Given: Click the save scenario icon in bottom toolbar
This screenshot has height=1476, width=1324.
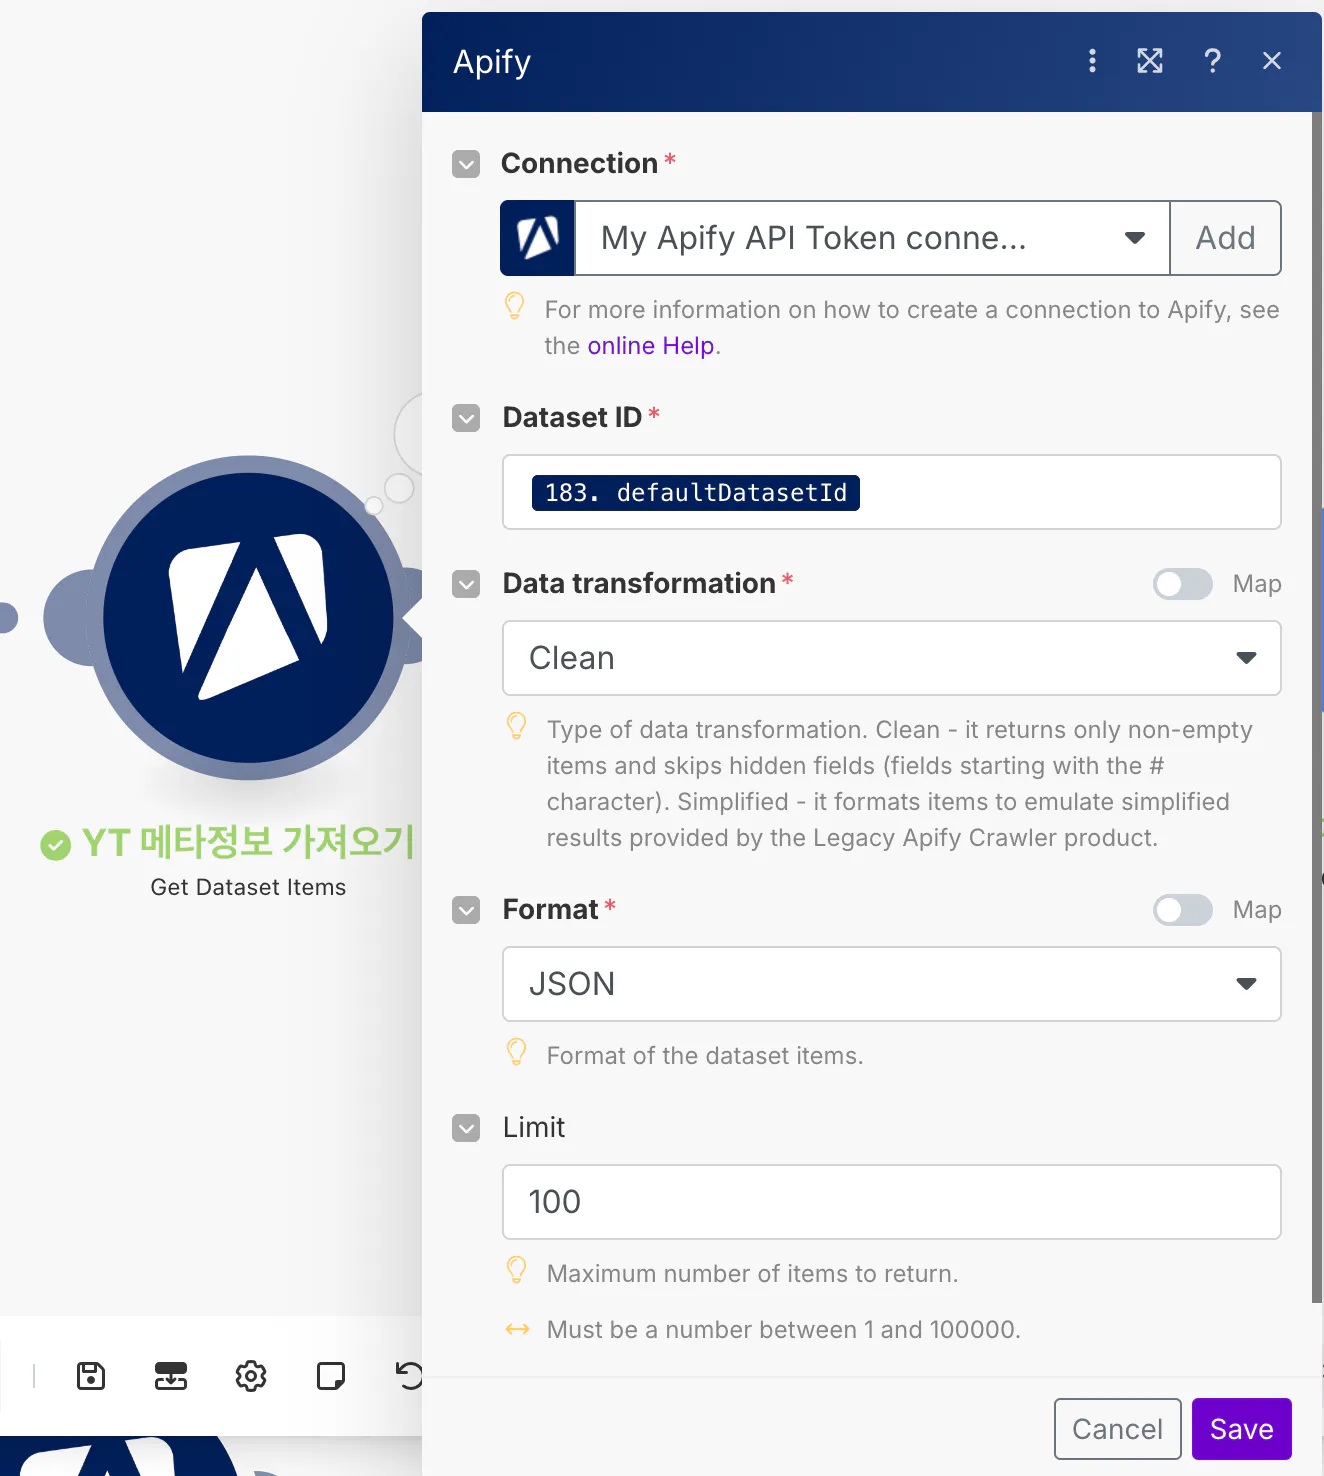Looking at the screenshot, I should tap(91, 1376).
